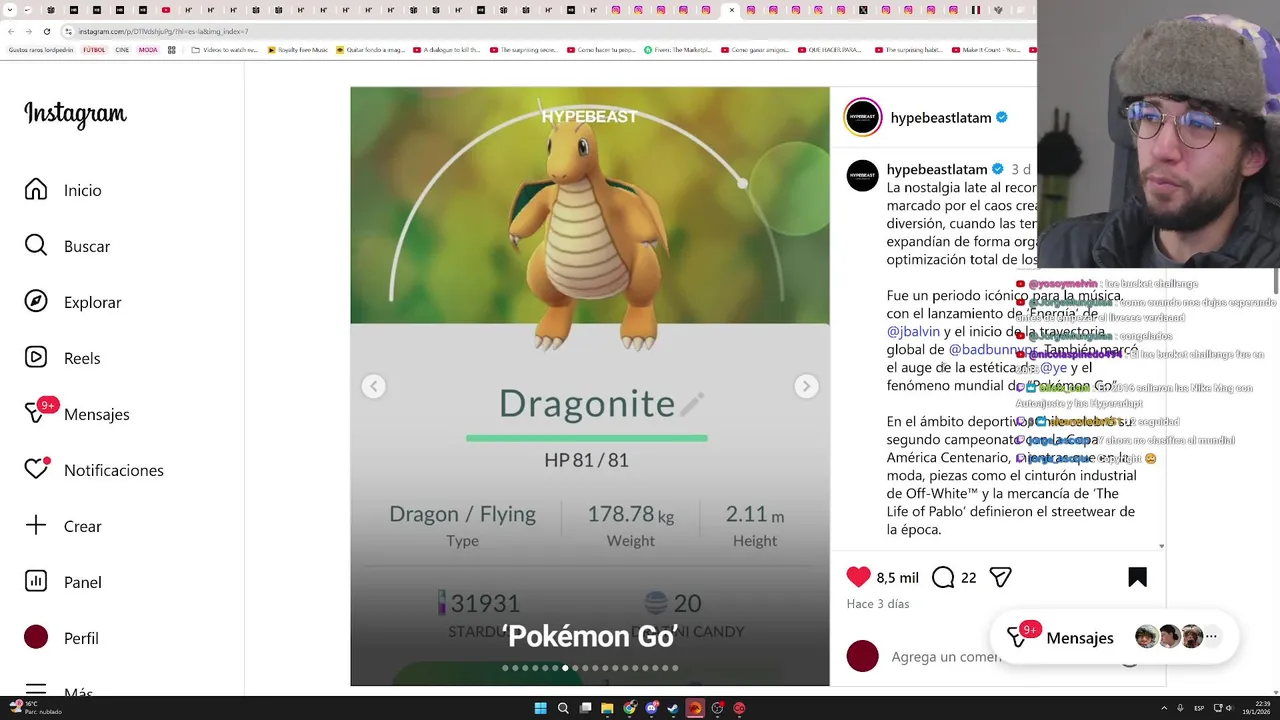Open Buscar search in the sidebar

click(67, 246)
